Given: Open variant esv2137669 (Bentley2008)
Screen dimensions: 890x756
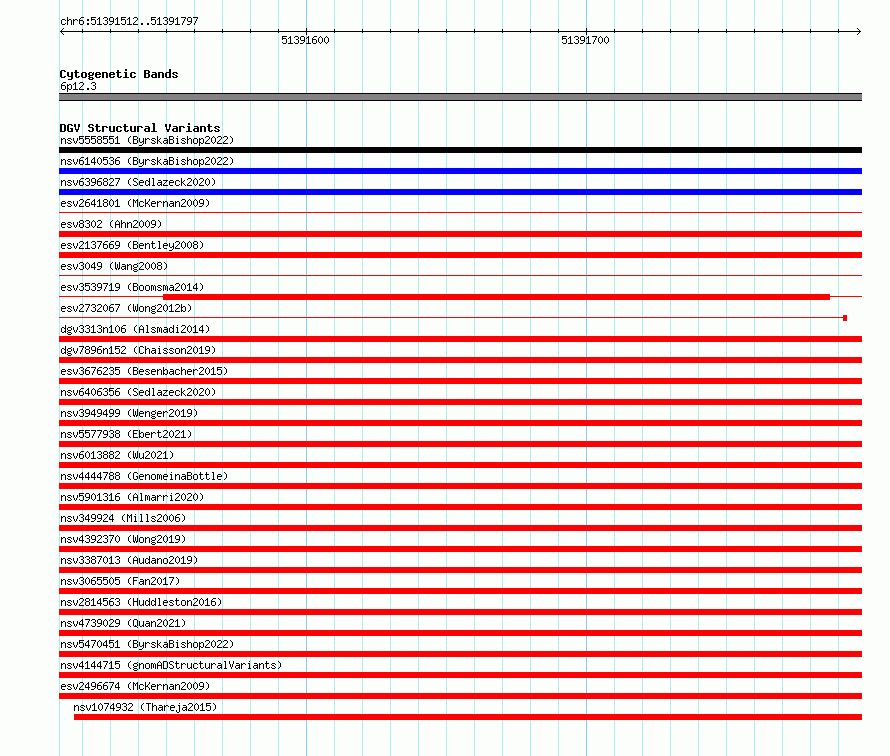Looking at the screenshot, I should click(x=132, y=245).
